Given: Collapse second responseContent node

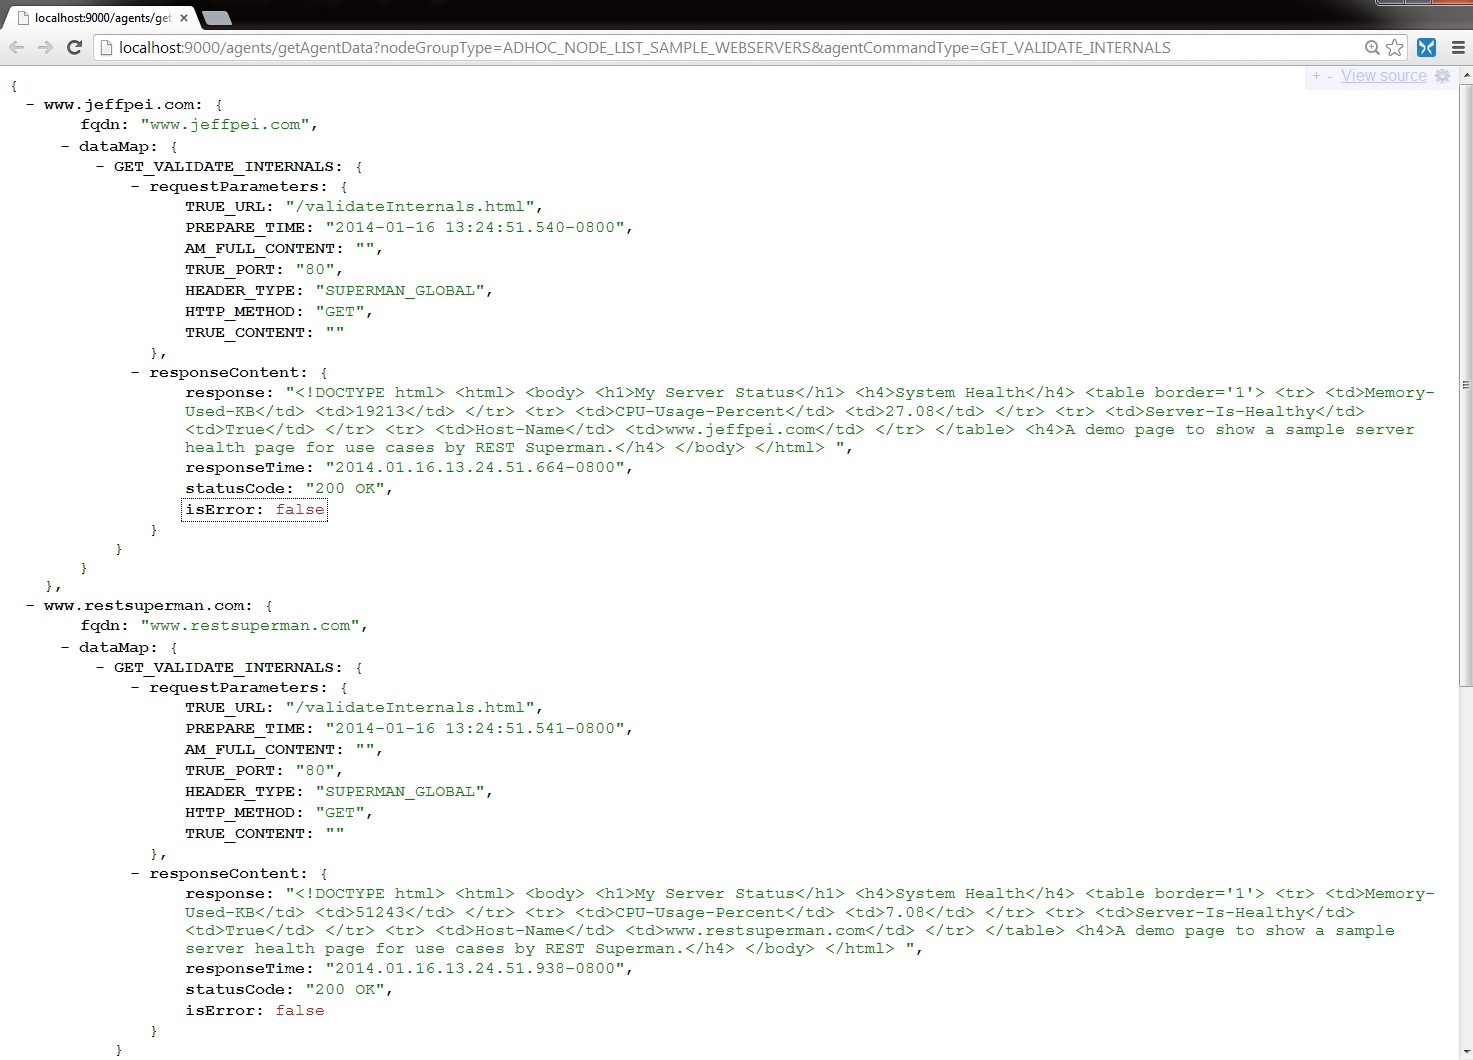Looking at the screenshot, I should coord(135,873).
